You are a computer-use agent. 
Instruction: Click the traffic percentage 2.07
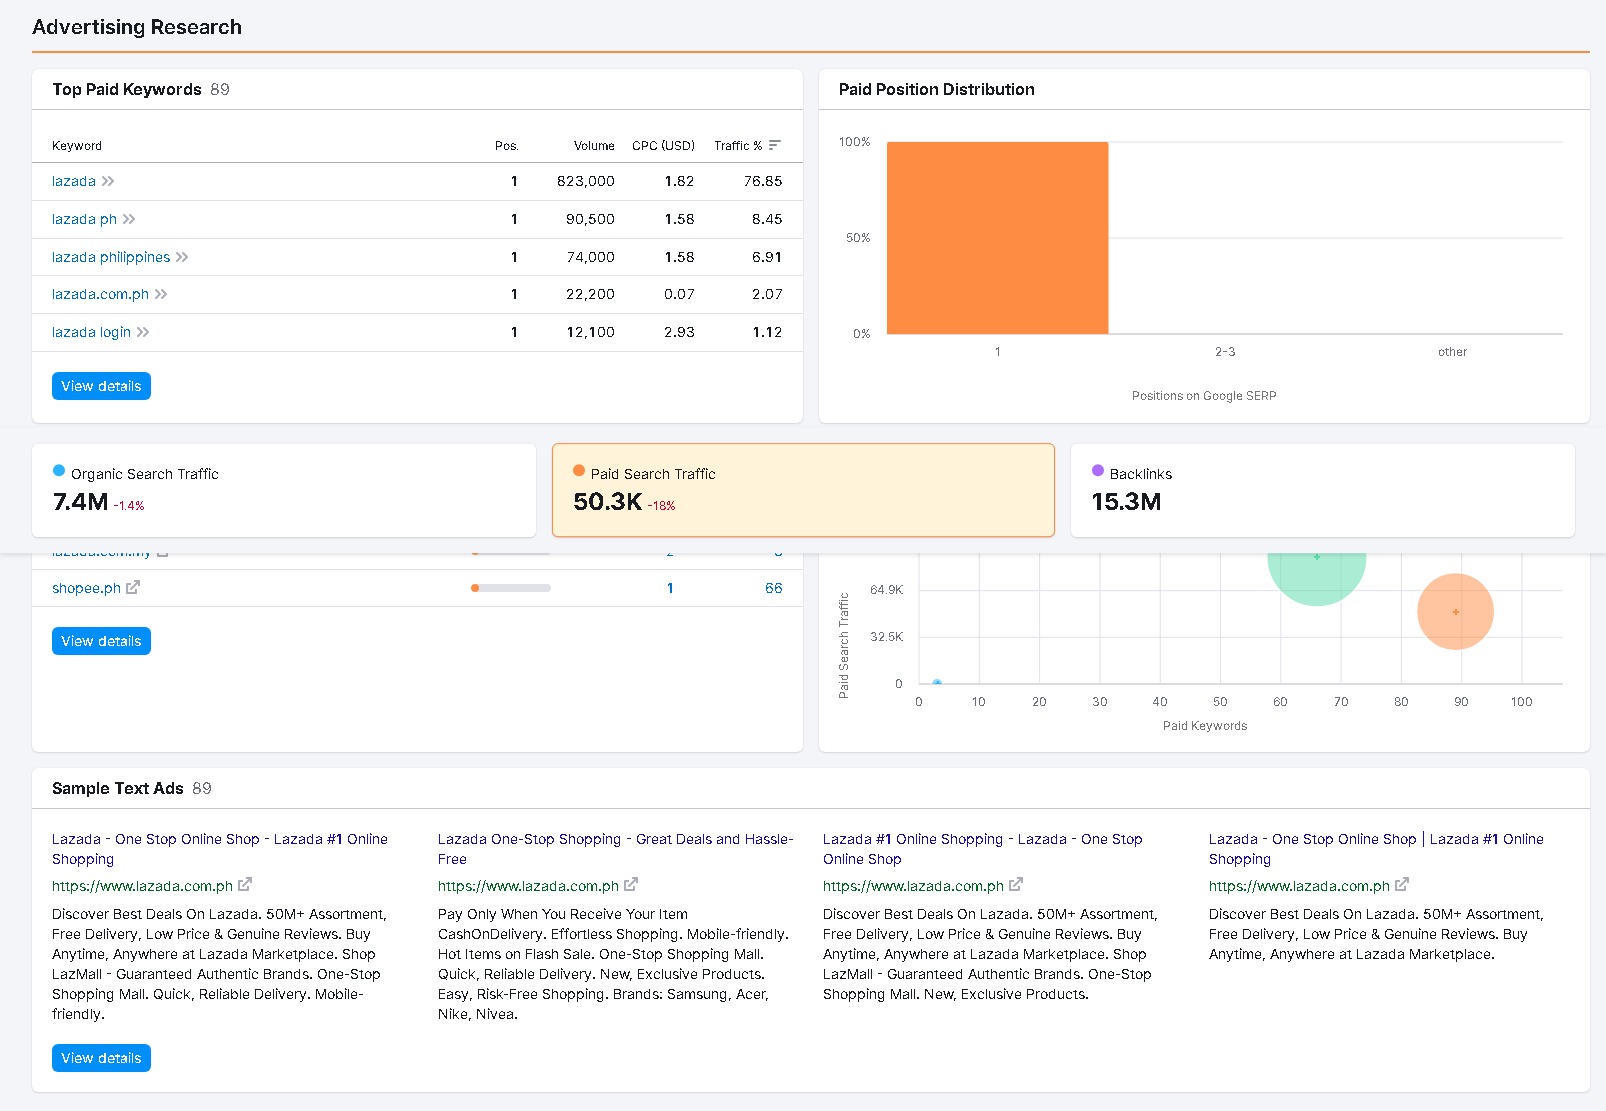[x=767, y=294]
